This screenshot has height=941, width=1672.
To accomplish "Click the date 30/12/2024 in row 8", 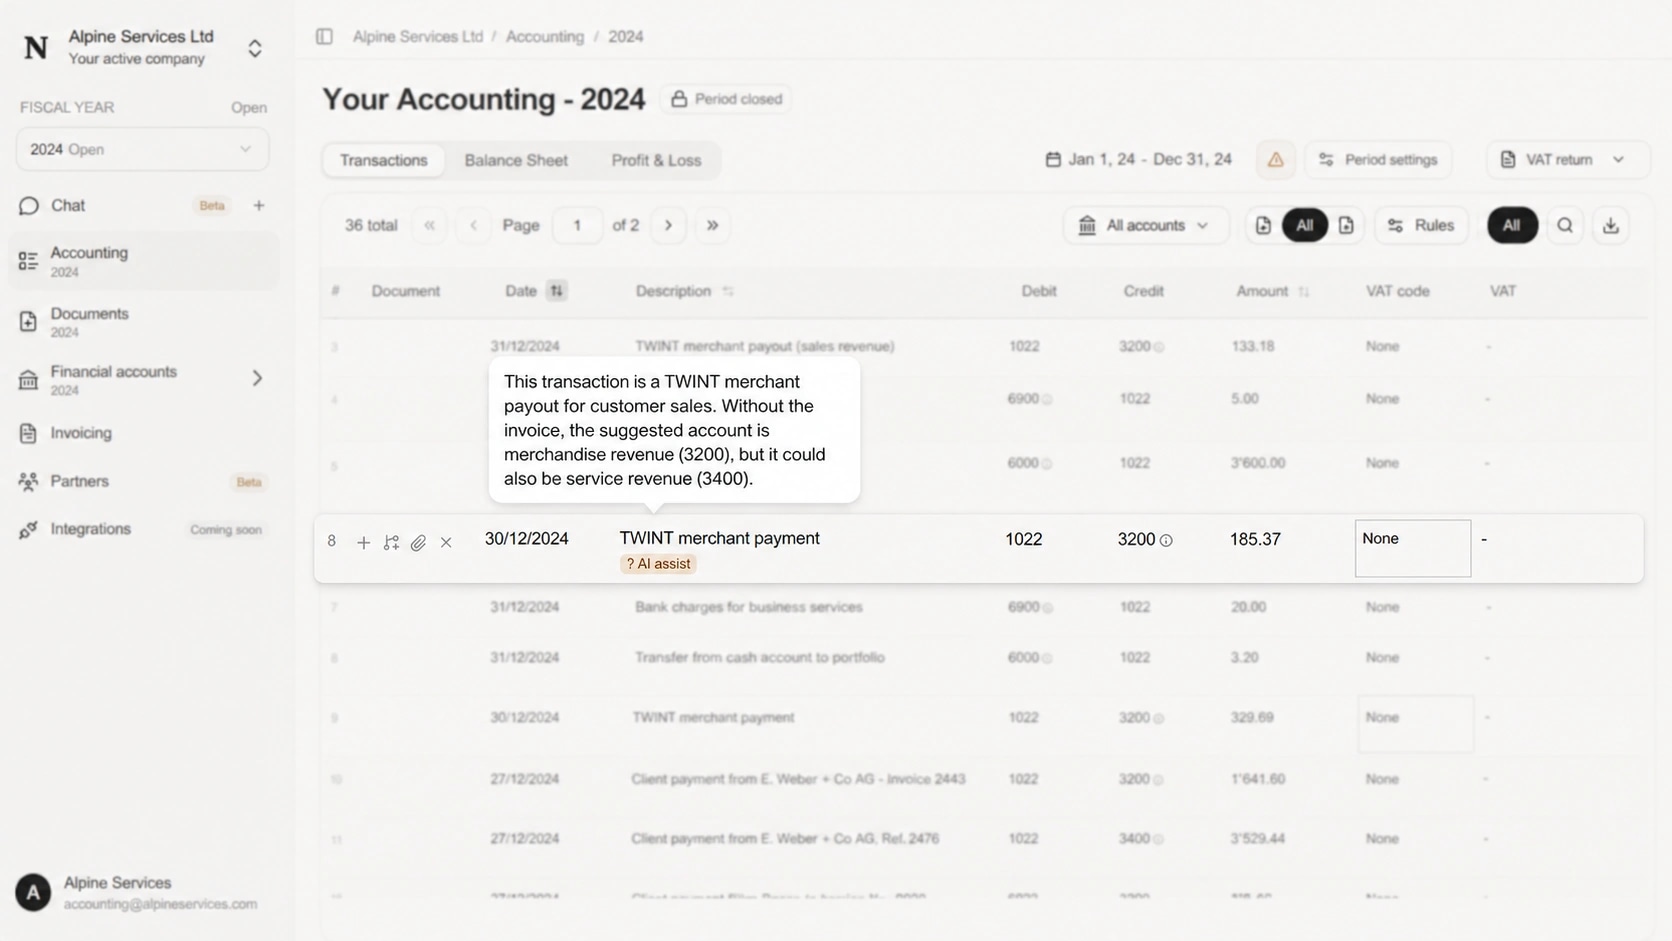I will point(527,539).
